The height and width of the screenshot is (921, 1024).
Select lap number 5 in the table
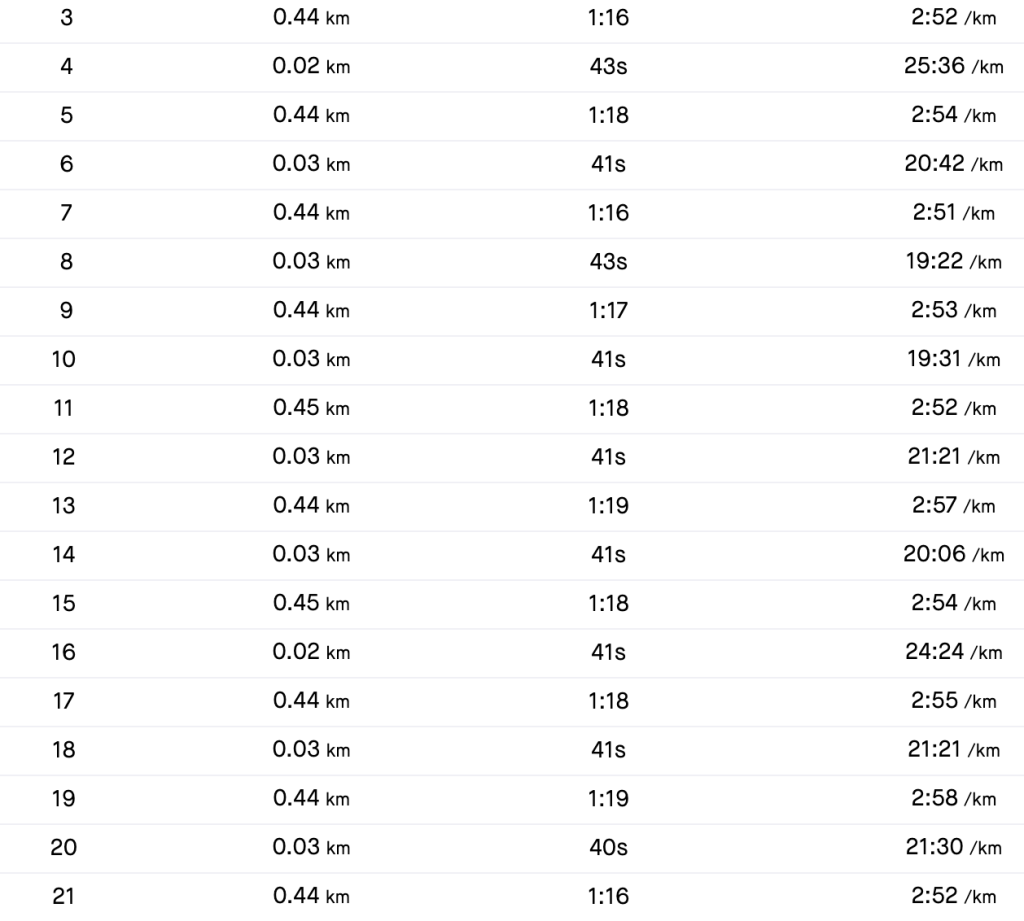[x=66, y=115]
